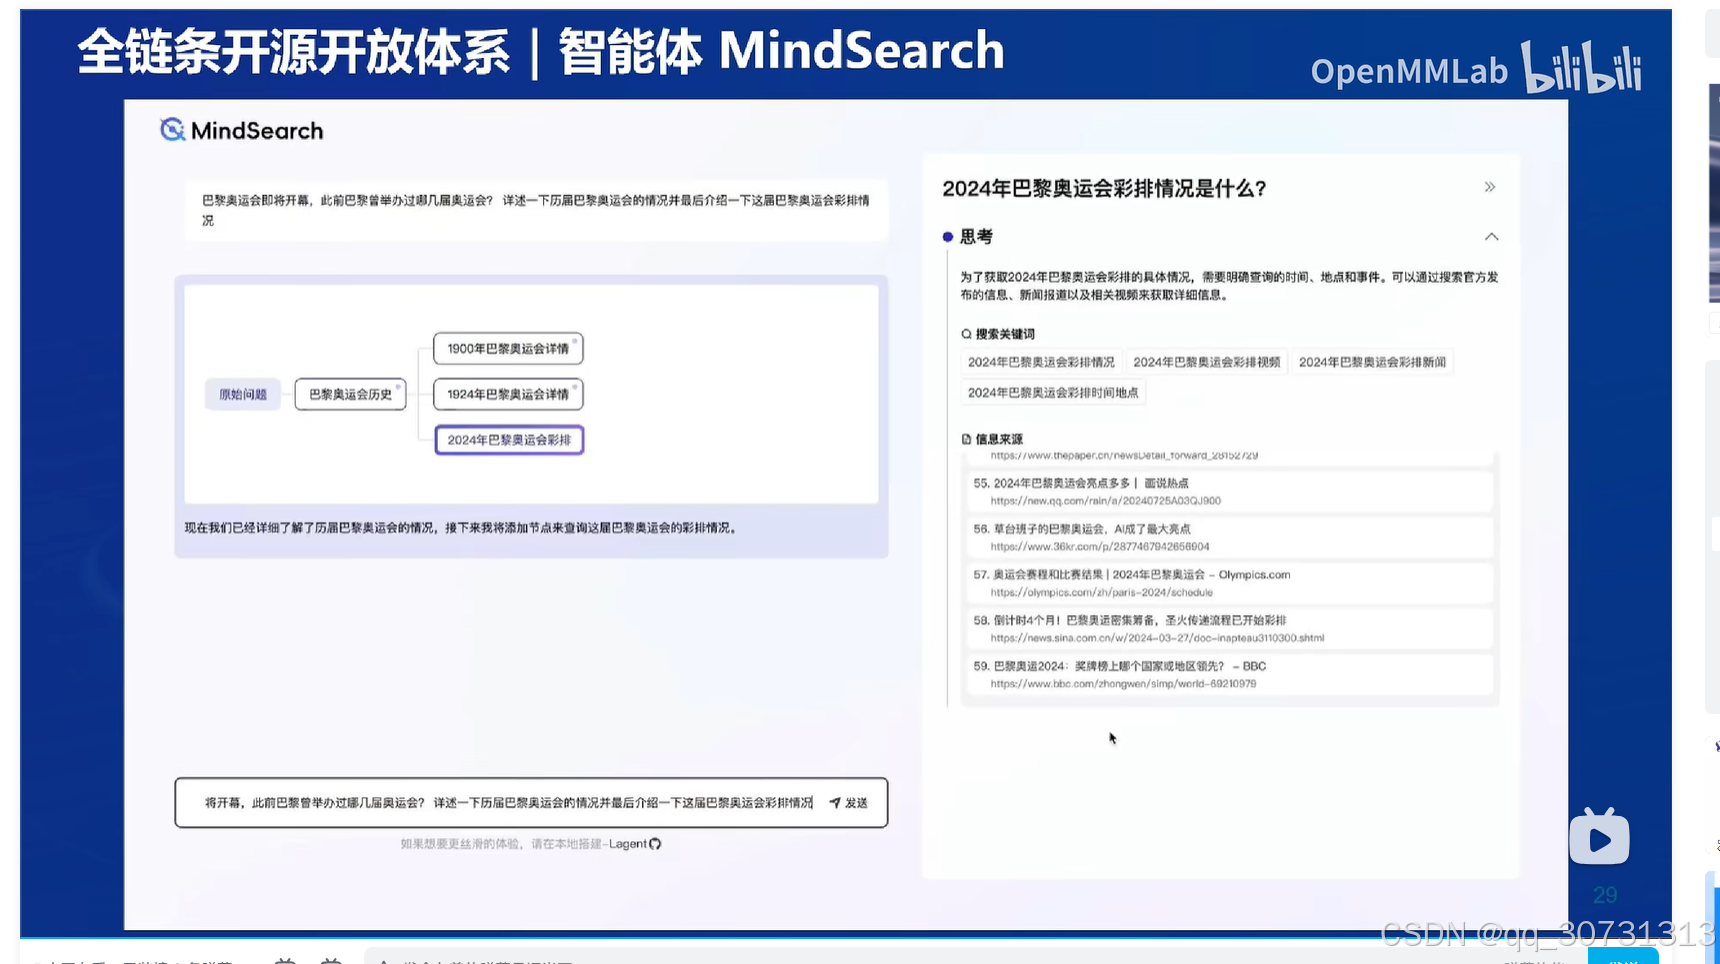The height and width of the screenshot is (964, 1720).
Task: Click the 搜索关键词 label
Action: click(1005, 334)
